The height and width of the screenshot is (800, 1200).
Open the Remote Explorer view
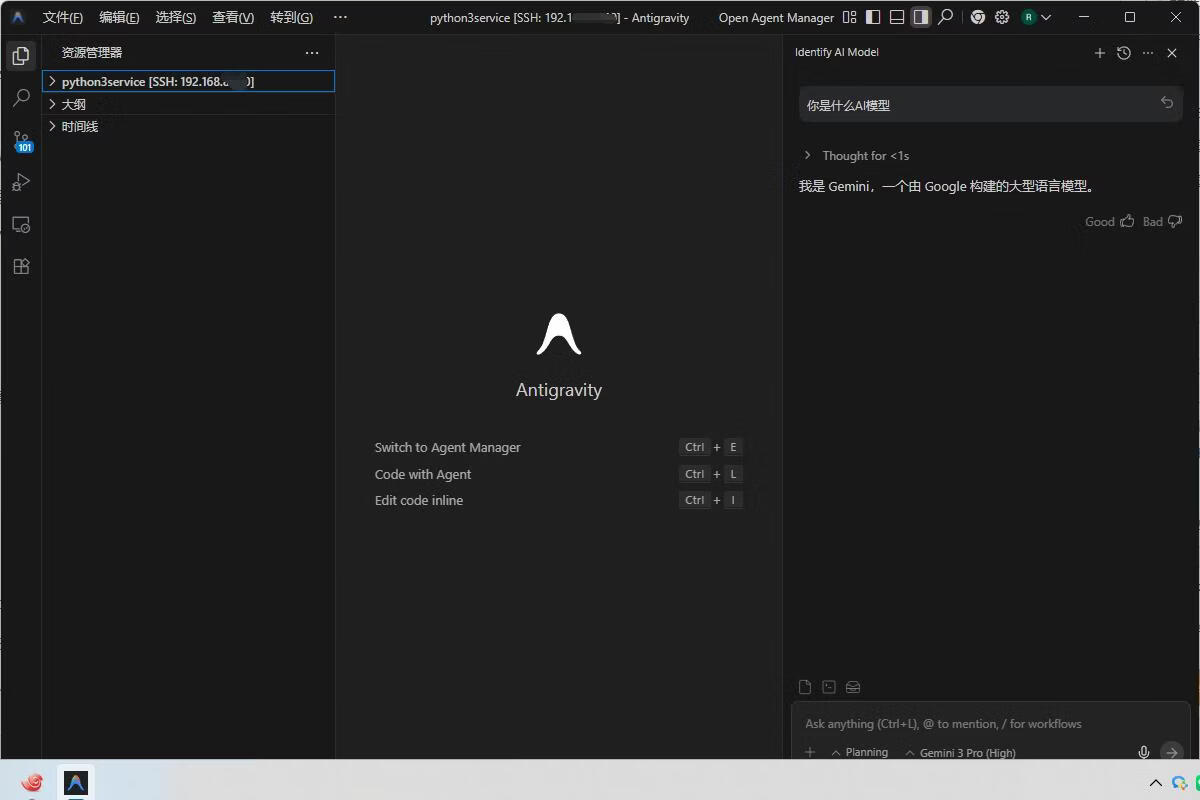21,224
